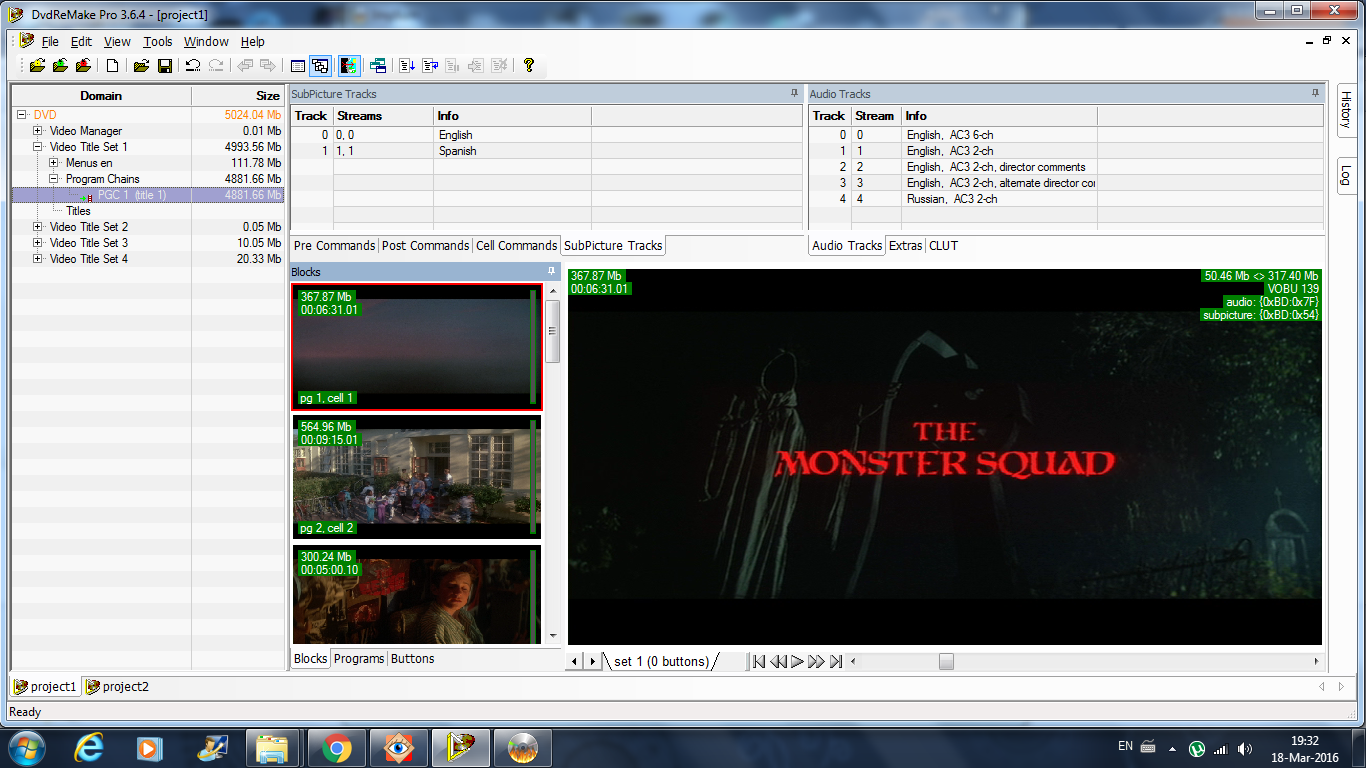1366x768 pixels.
Task: Open the Window menu
Action: tap(206, 42)
